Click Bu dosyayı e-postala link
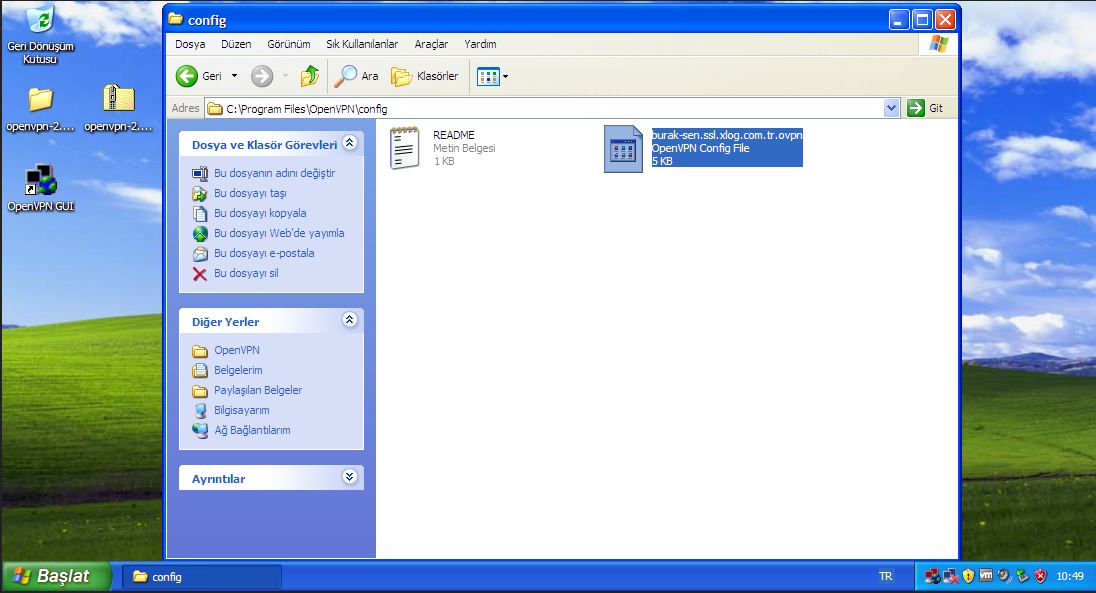 [x=264, y=253]
